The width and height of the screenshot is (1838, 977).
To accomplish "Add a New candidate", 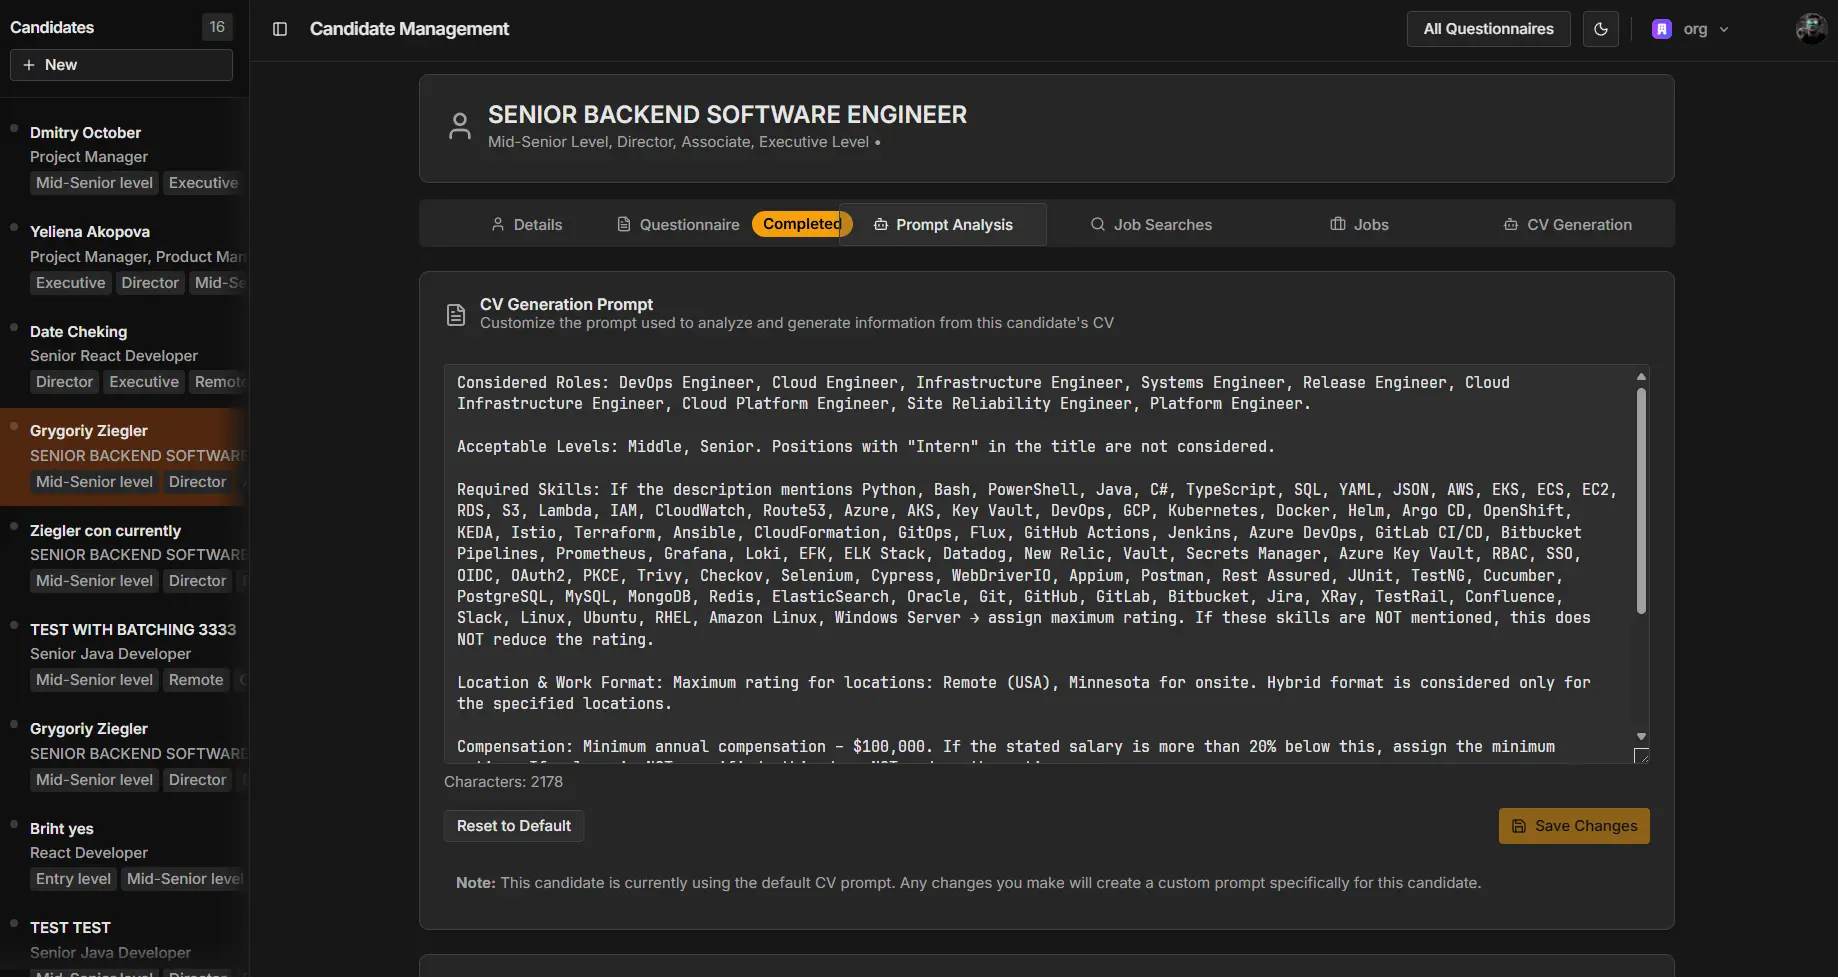I will (x=121, y=65).
